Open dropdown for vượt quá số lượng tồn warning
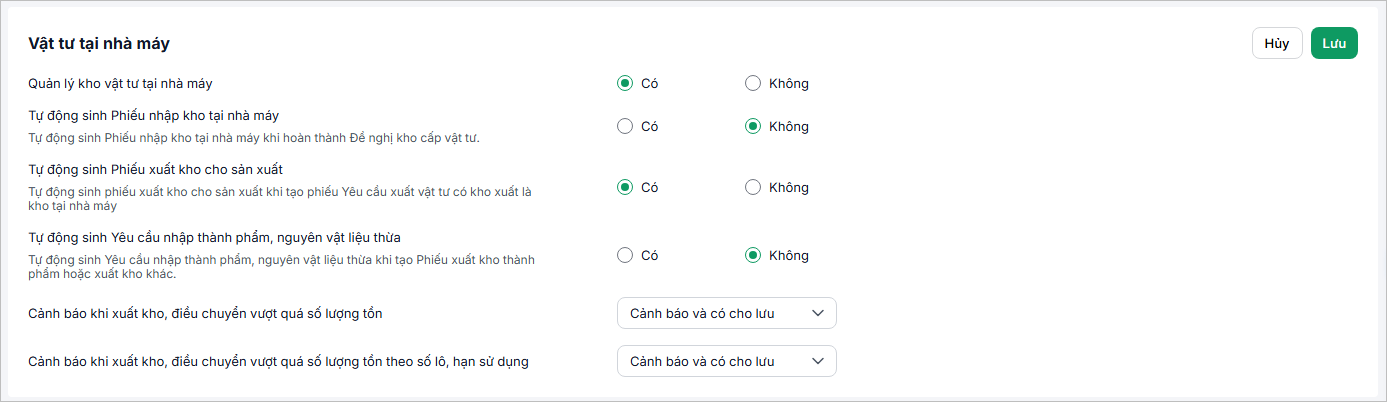Image resolution: width=1387 pixels, height=402 pixels. click(x=727, y=313)
